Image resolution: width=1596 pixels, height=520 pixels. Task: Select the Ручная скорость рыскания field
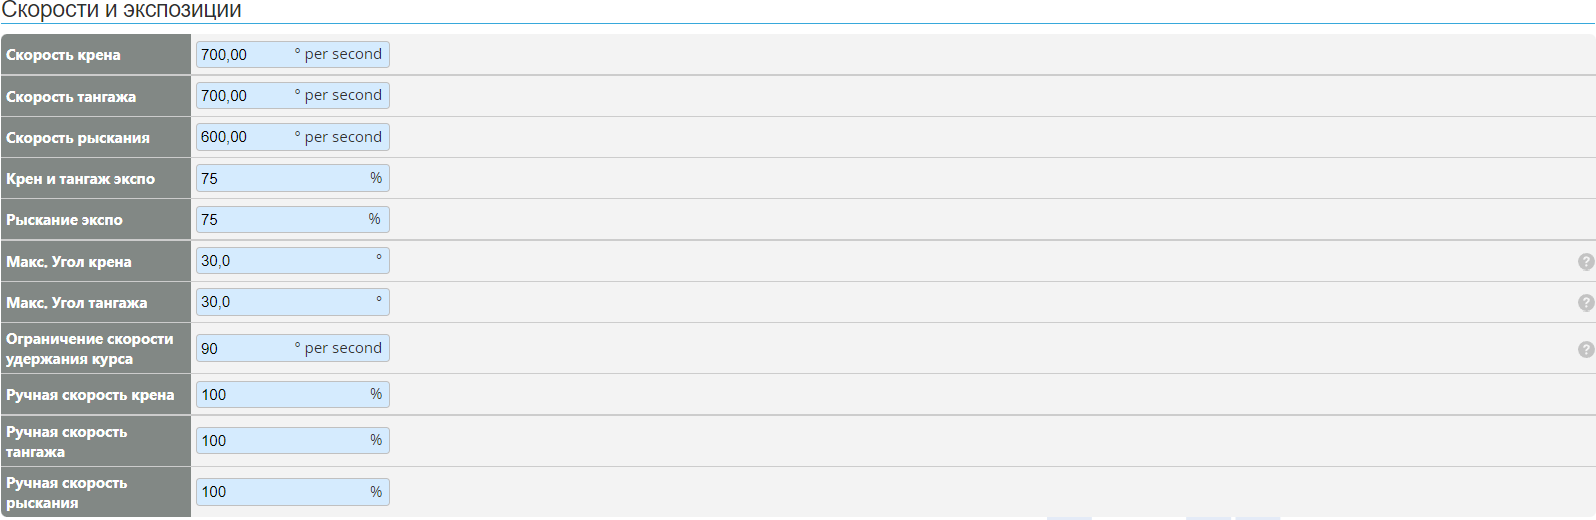click(280, 492)
